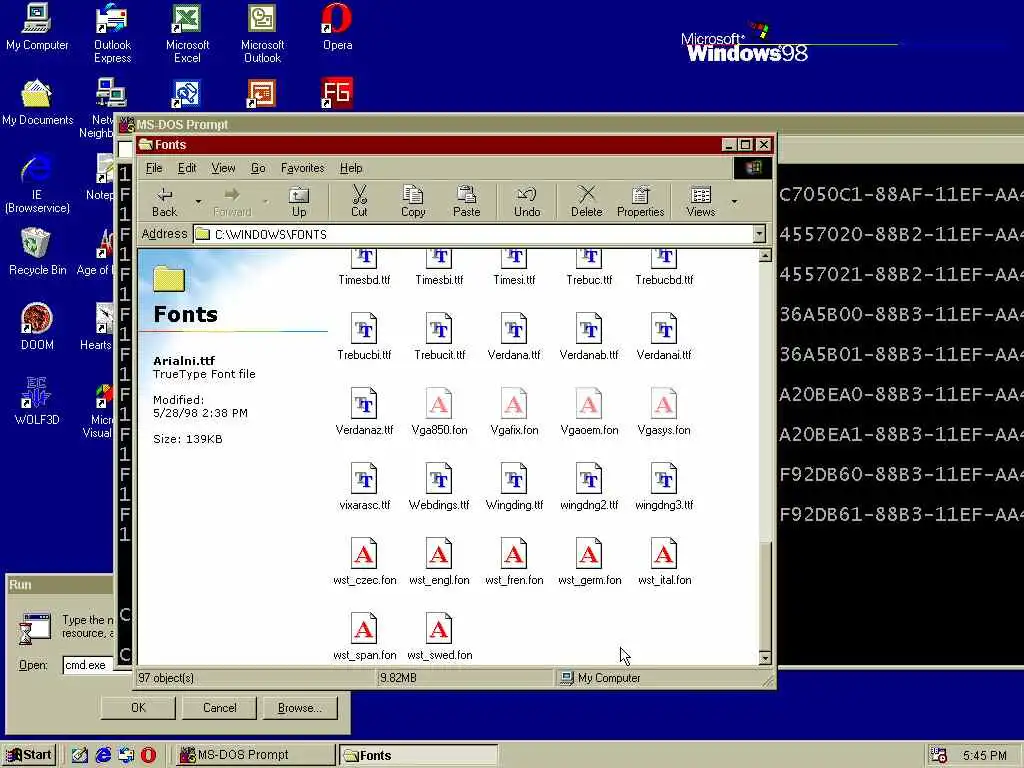Open the File menu
Image resolution: width=1024 pixels, height=768 pixels.
(x=153, y=168)
